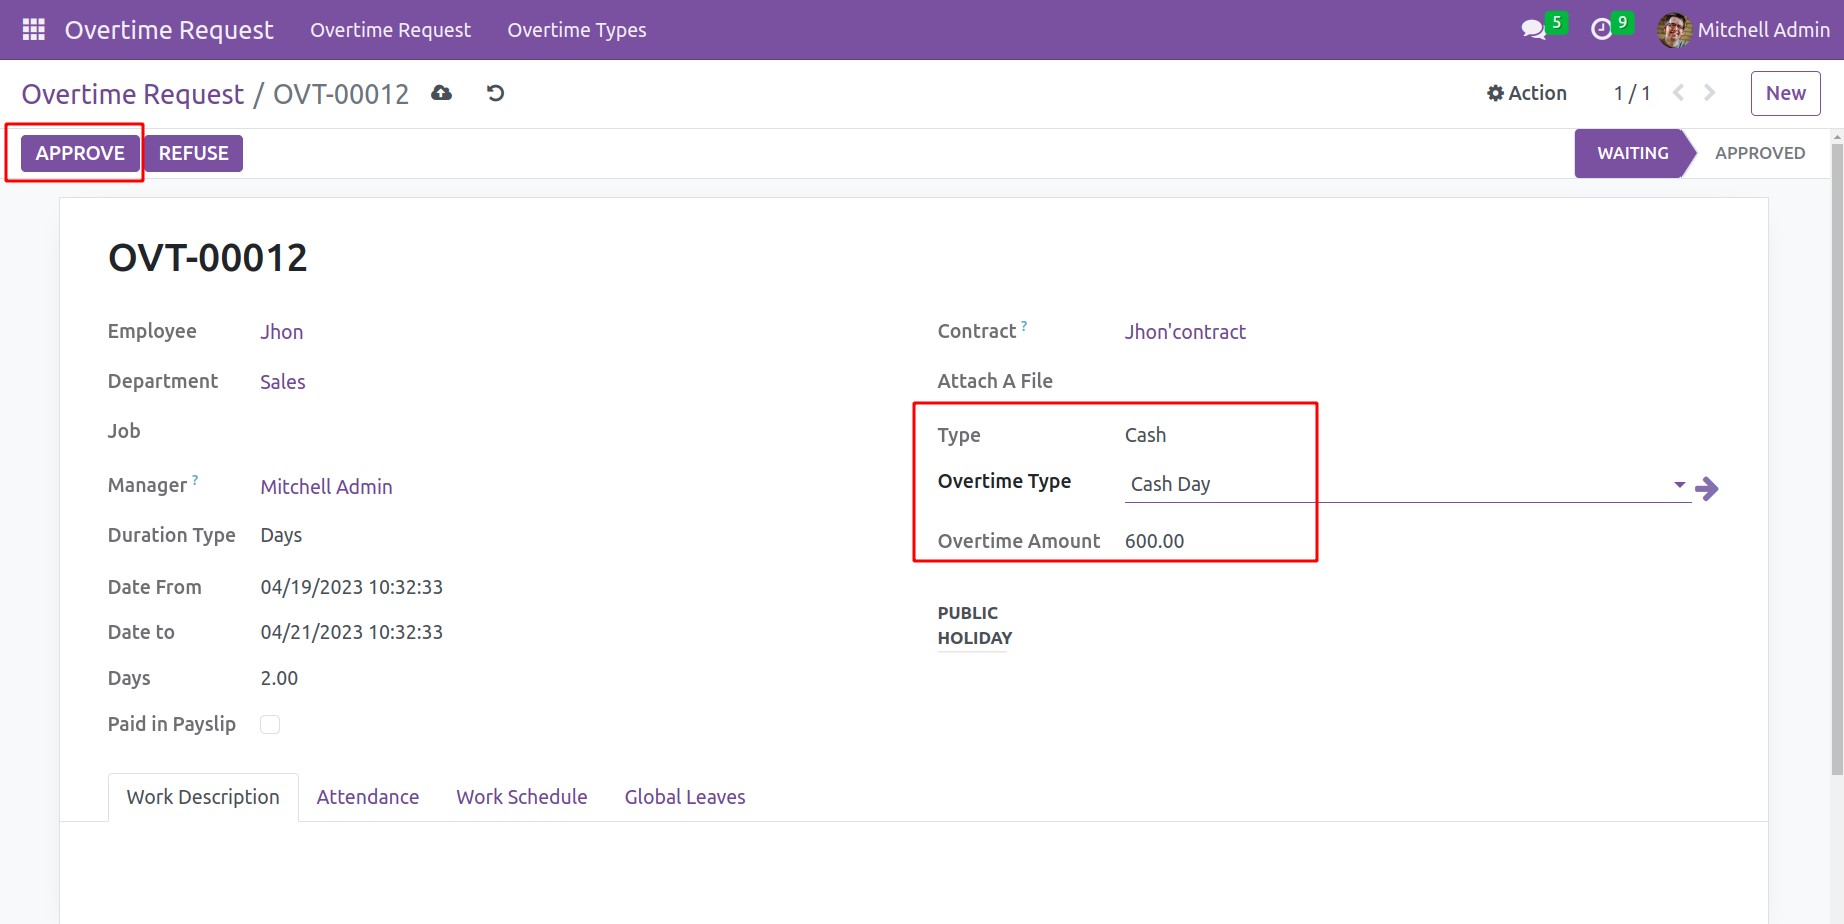The image size is (1844, 924).
Task: Click the discard changes undo icon
Action: click(495, 93)
